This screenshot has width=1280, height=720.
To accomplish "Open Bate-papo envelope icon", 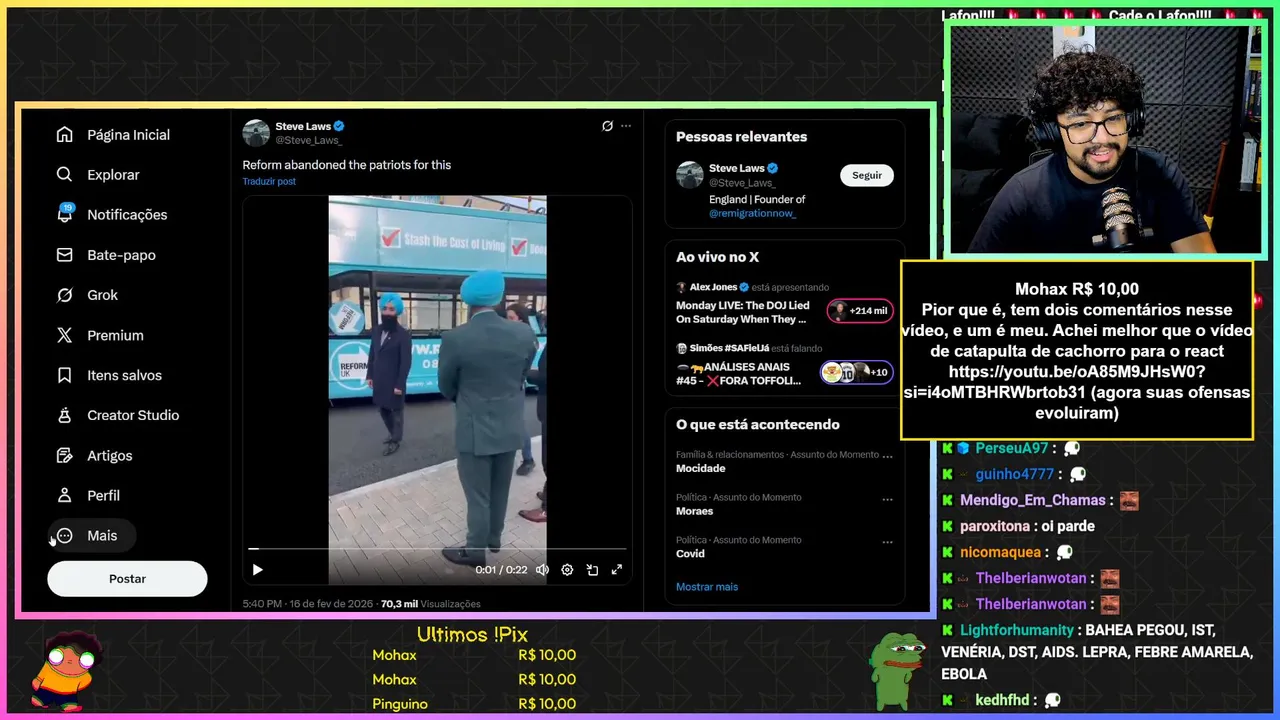I will click(x=65, y=255).
